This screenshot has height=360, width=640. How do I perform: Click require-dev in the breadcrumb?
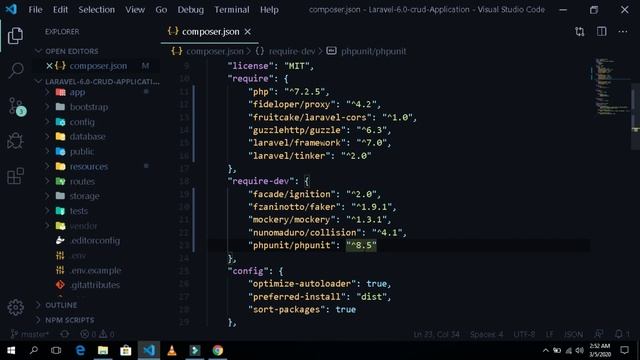click(292, 51)
